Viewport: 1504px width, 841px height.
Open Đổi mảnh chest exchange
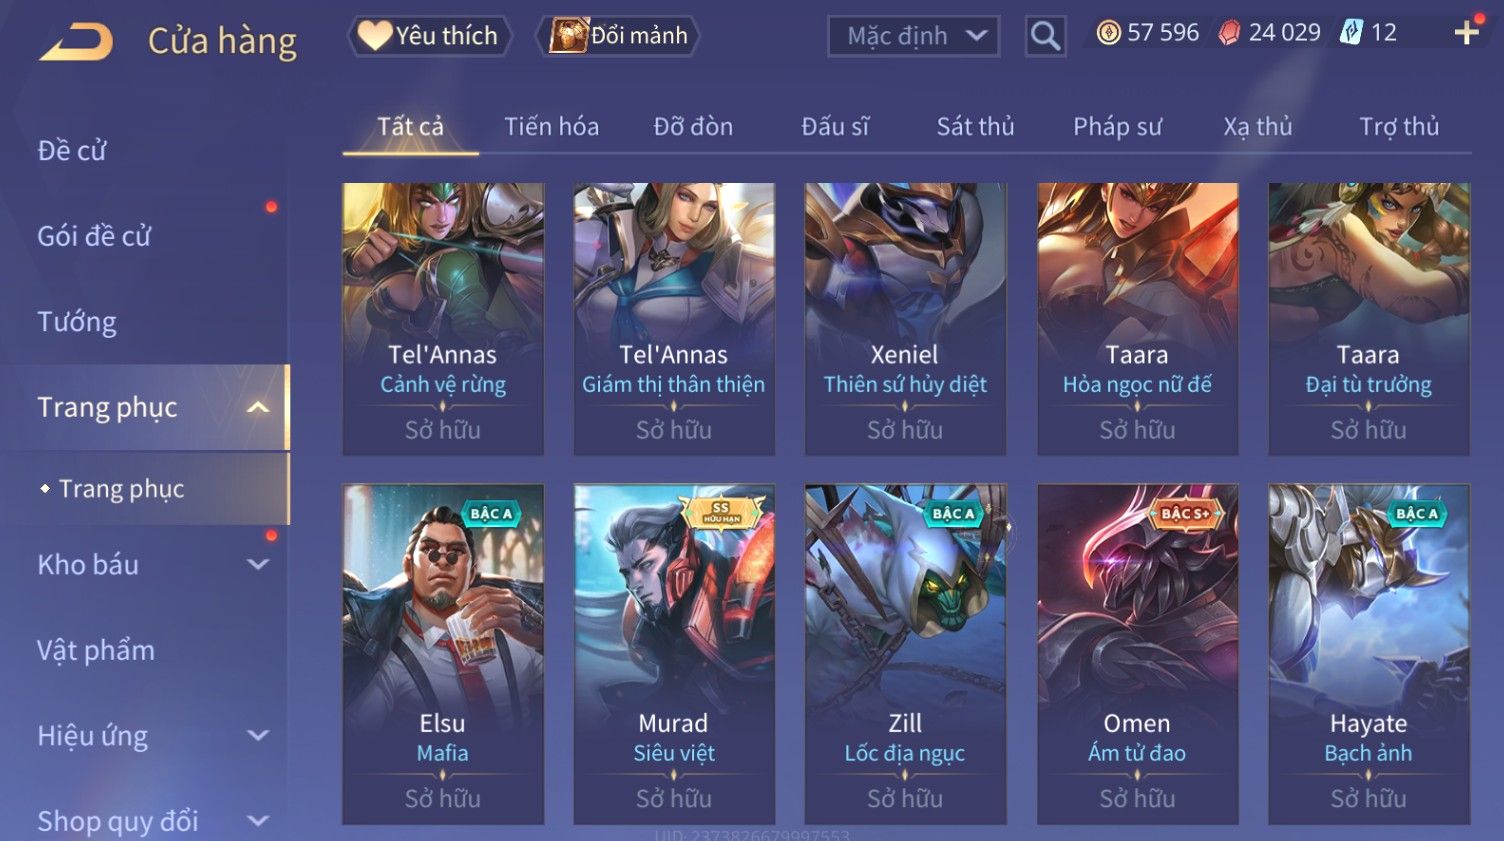click(x=618, y=36)
